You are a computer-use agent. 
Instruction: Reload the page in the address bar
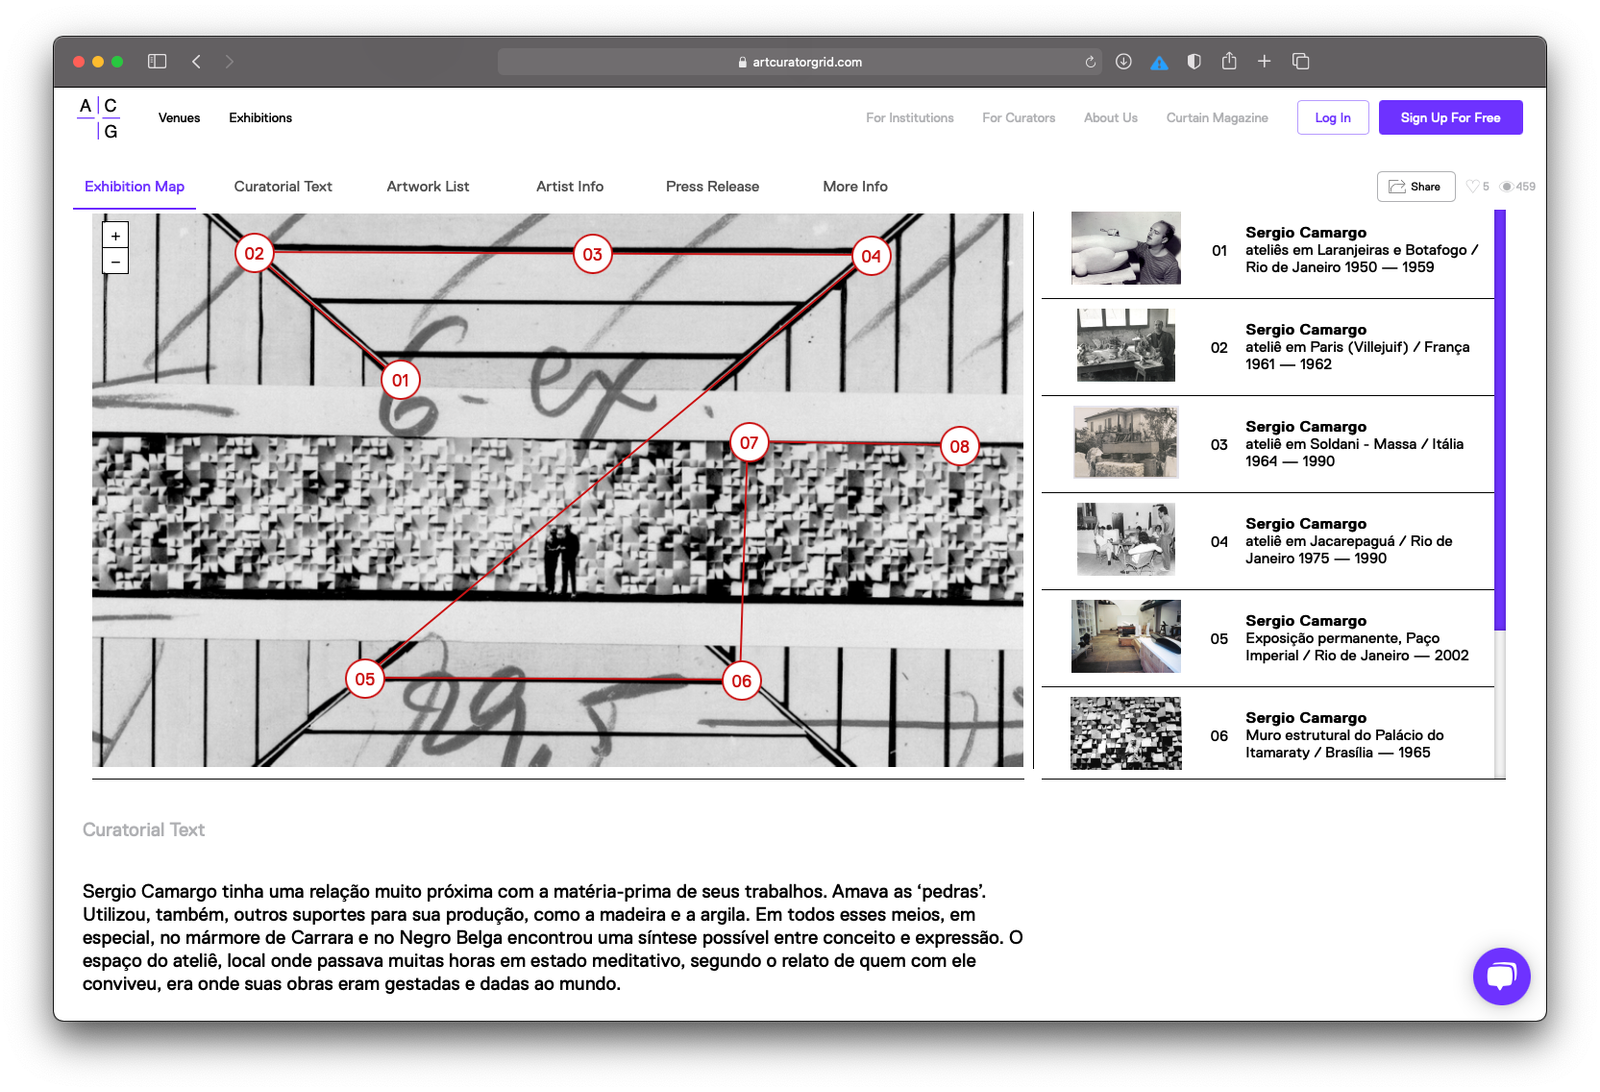coord(1090,62)
